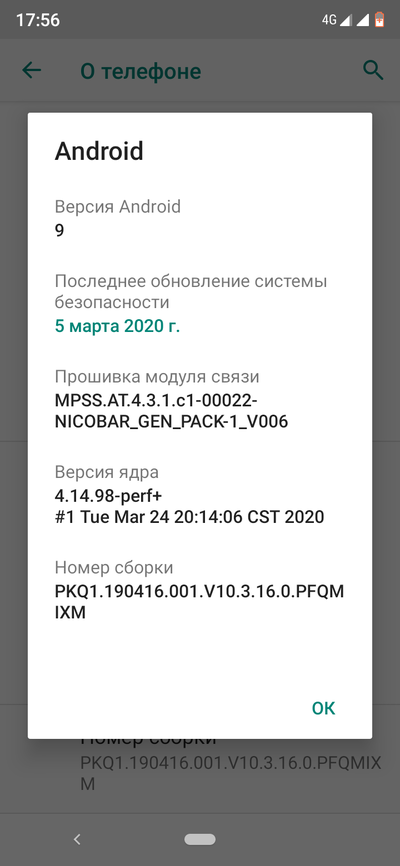Tap the build number PKQ1.190416.001 in dialog
Viewport: 400px width, 866px height.
[x=199, y=601]
